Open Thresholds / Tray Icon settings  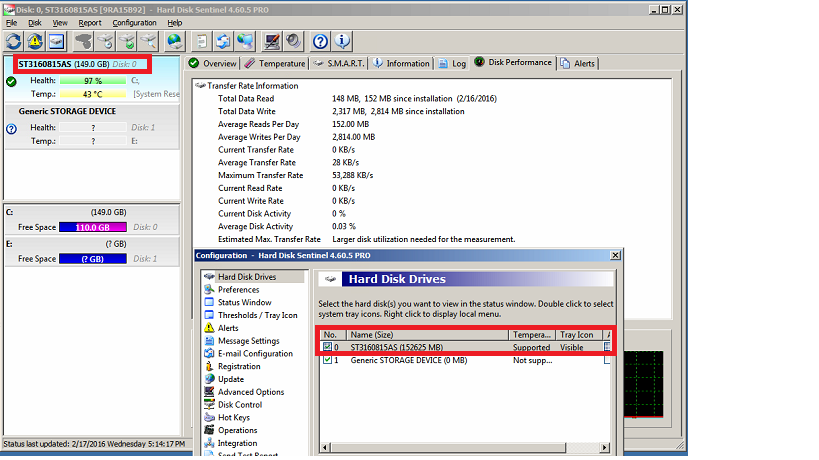257,315
